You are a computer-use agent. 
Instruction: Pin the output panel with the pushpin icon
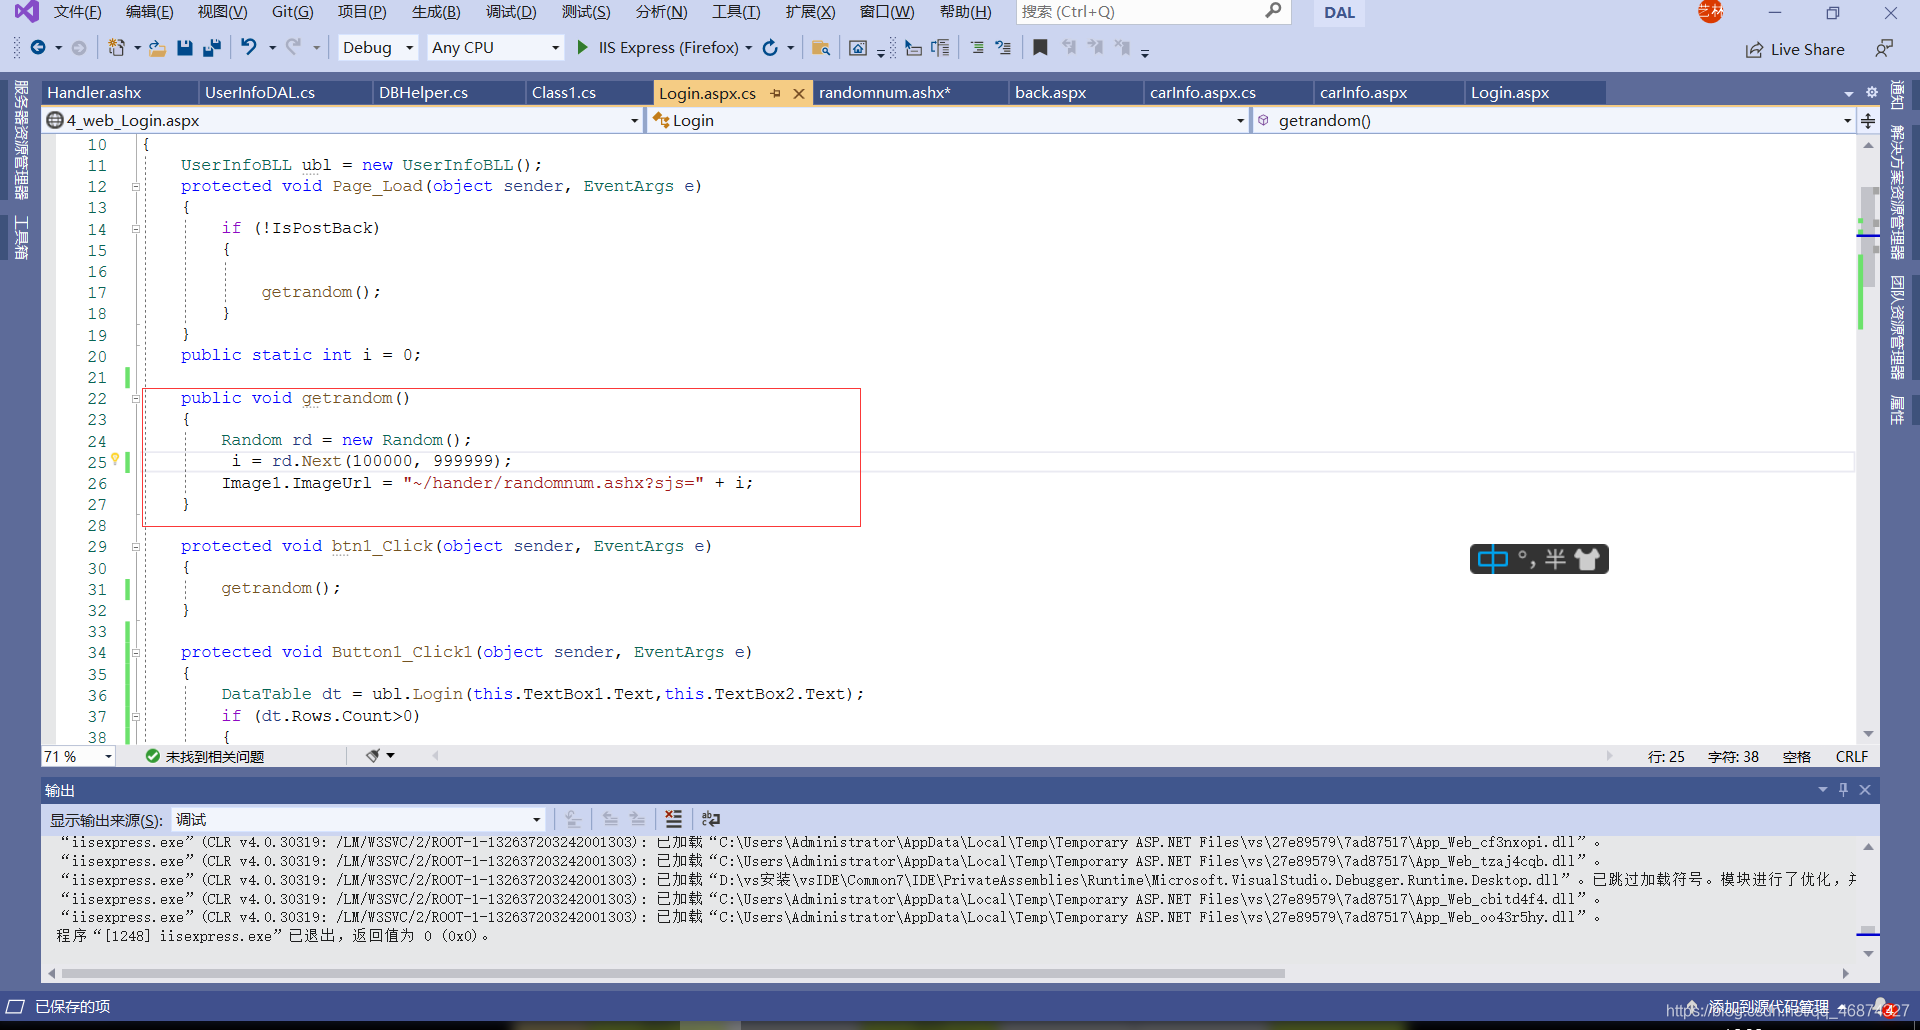click(1843, 789)
